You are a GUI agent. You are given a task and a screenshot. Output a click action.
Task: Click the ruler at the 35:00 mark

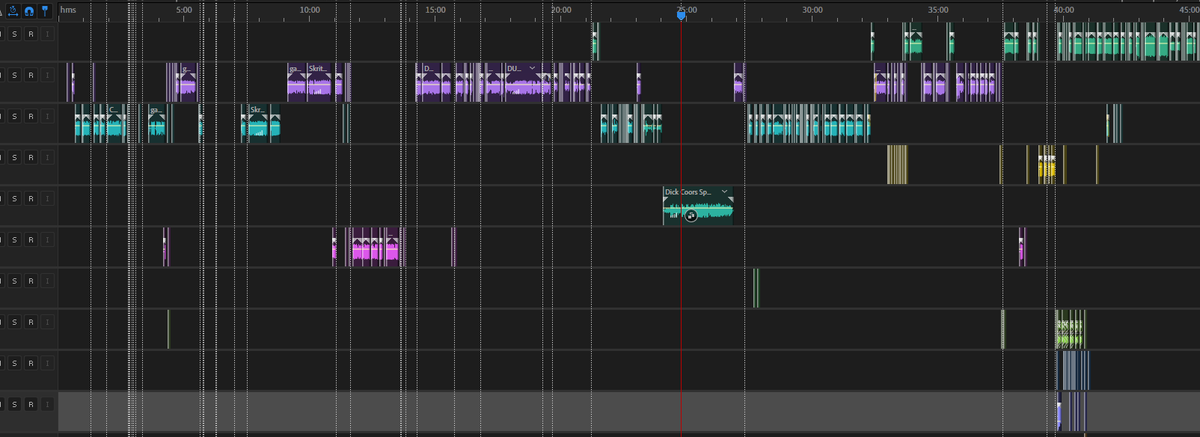click(938, 9)
